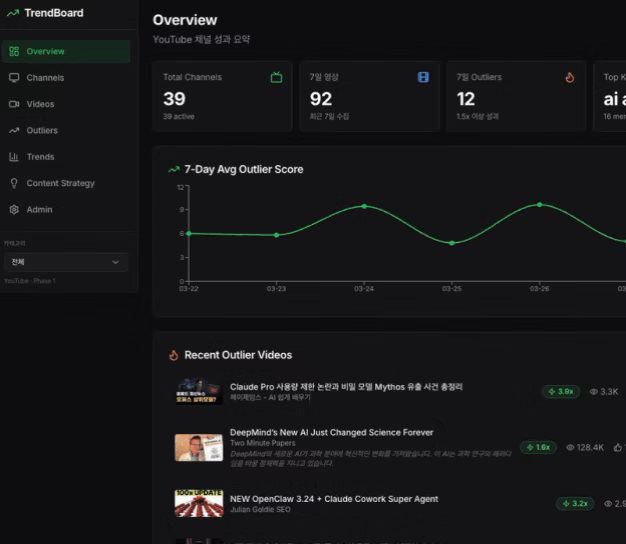The height and width of the screenshot is (544, 626).
Task: Click the Outliers trend-line icon
Action: [x=14, y=131]
